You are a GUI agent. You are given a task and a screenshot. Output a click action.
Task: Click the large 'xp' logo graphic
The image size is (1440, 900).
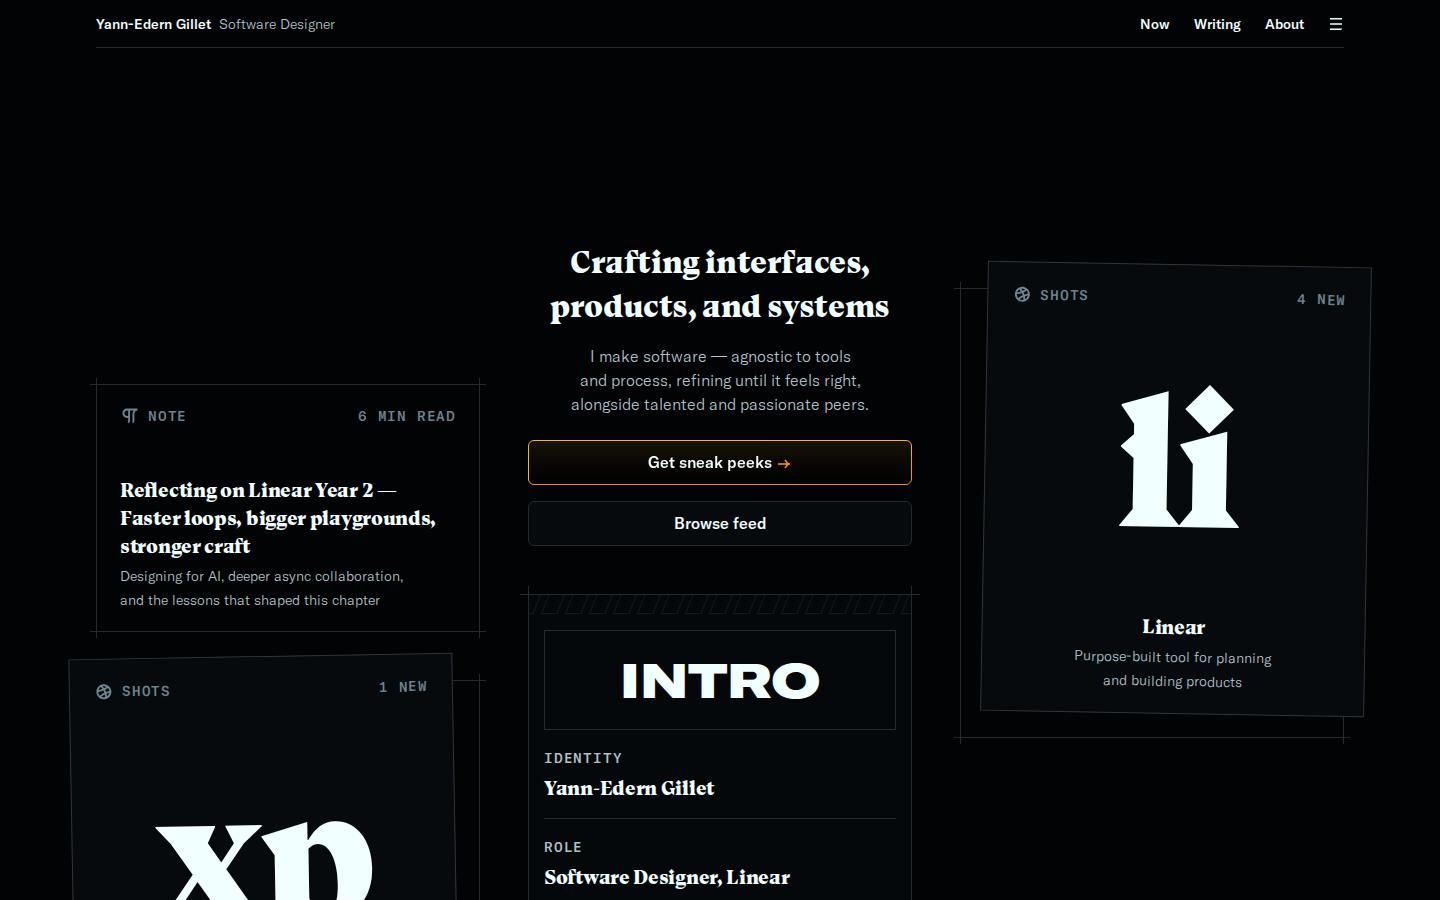pyautogui.click(x=264, y=860)
